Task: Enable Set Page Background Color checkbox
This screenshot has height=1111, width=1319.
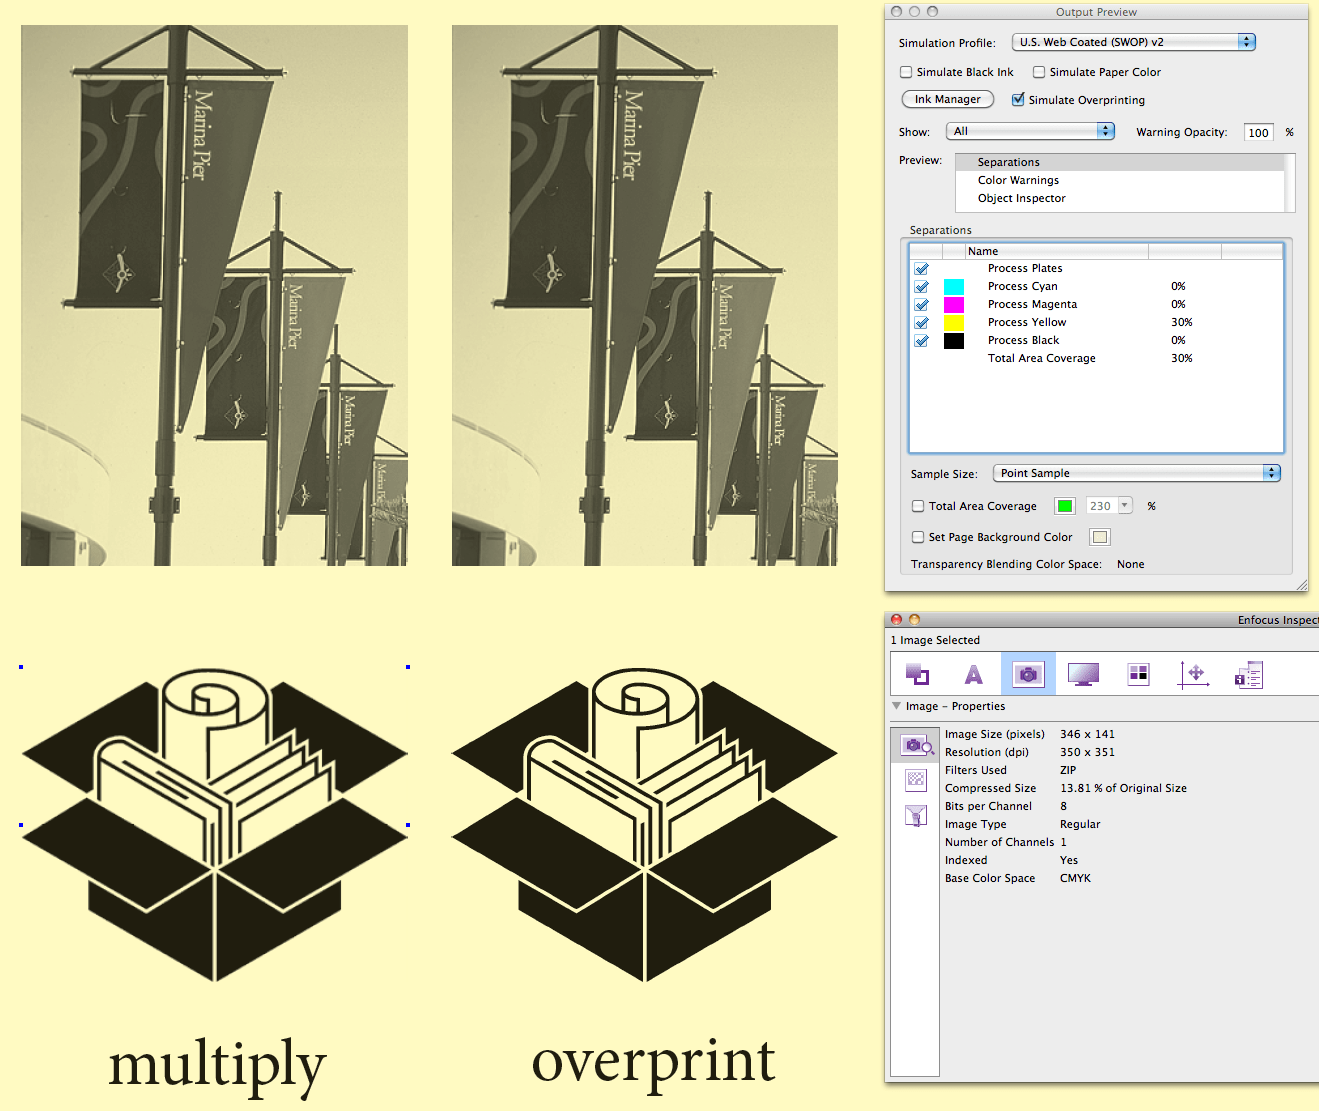Action: pos(918,537)
